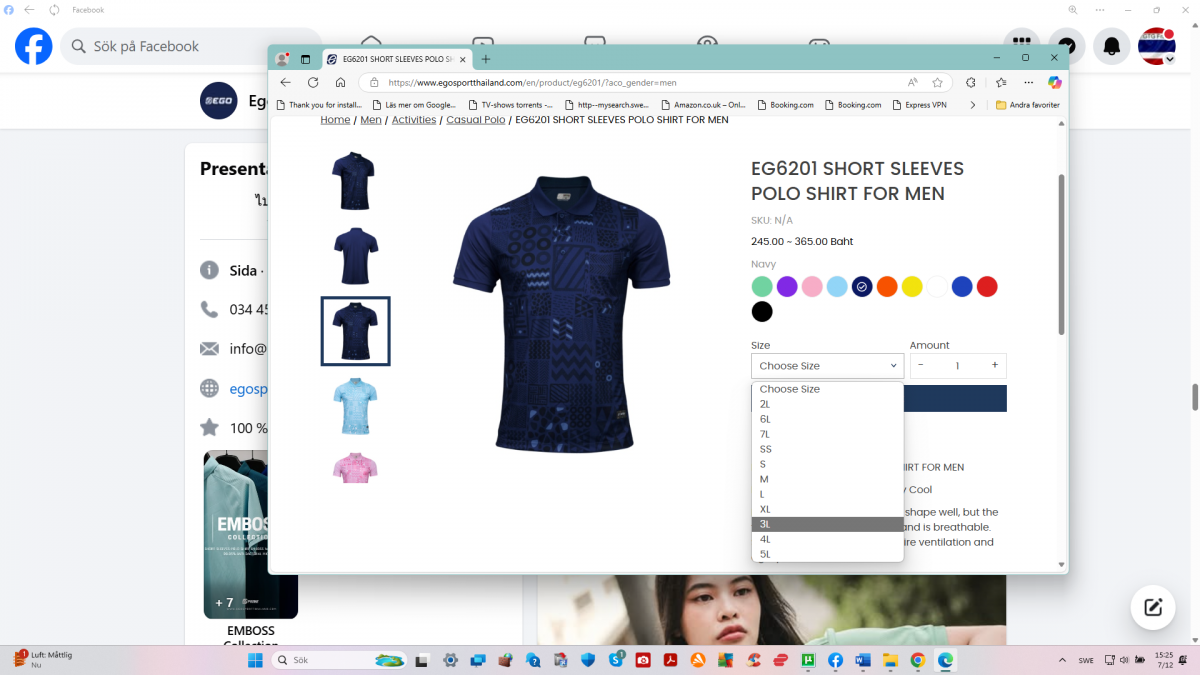Add this page to favorites star

(938, 83)
